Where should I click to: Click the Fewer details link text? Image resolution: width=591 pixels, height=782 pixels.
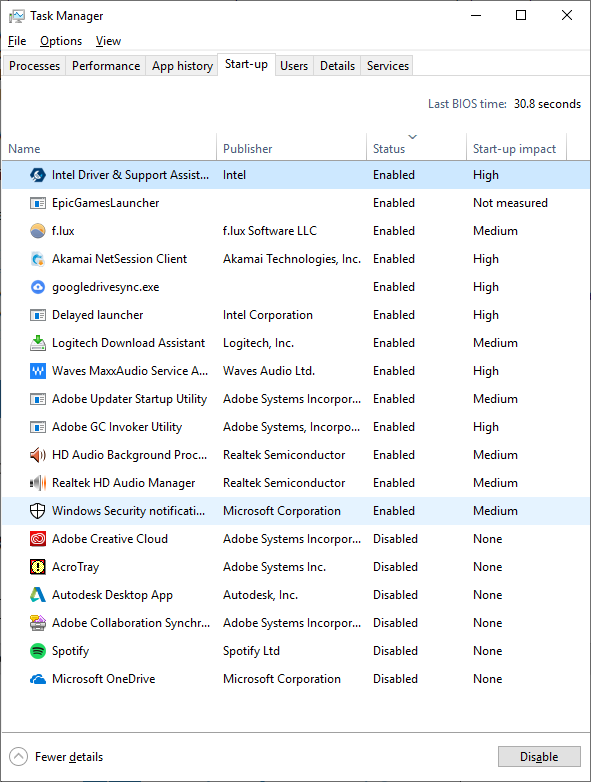pyautogui.click(x=69, y=757)
